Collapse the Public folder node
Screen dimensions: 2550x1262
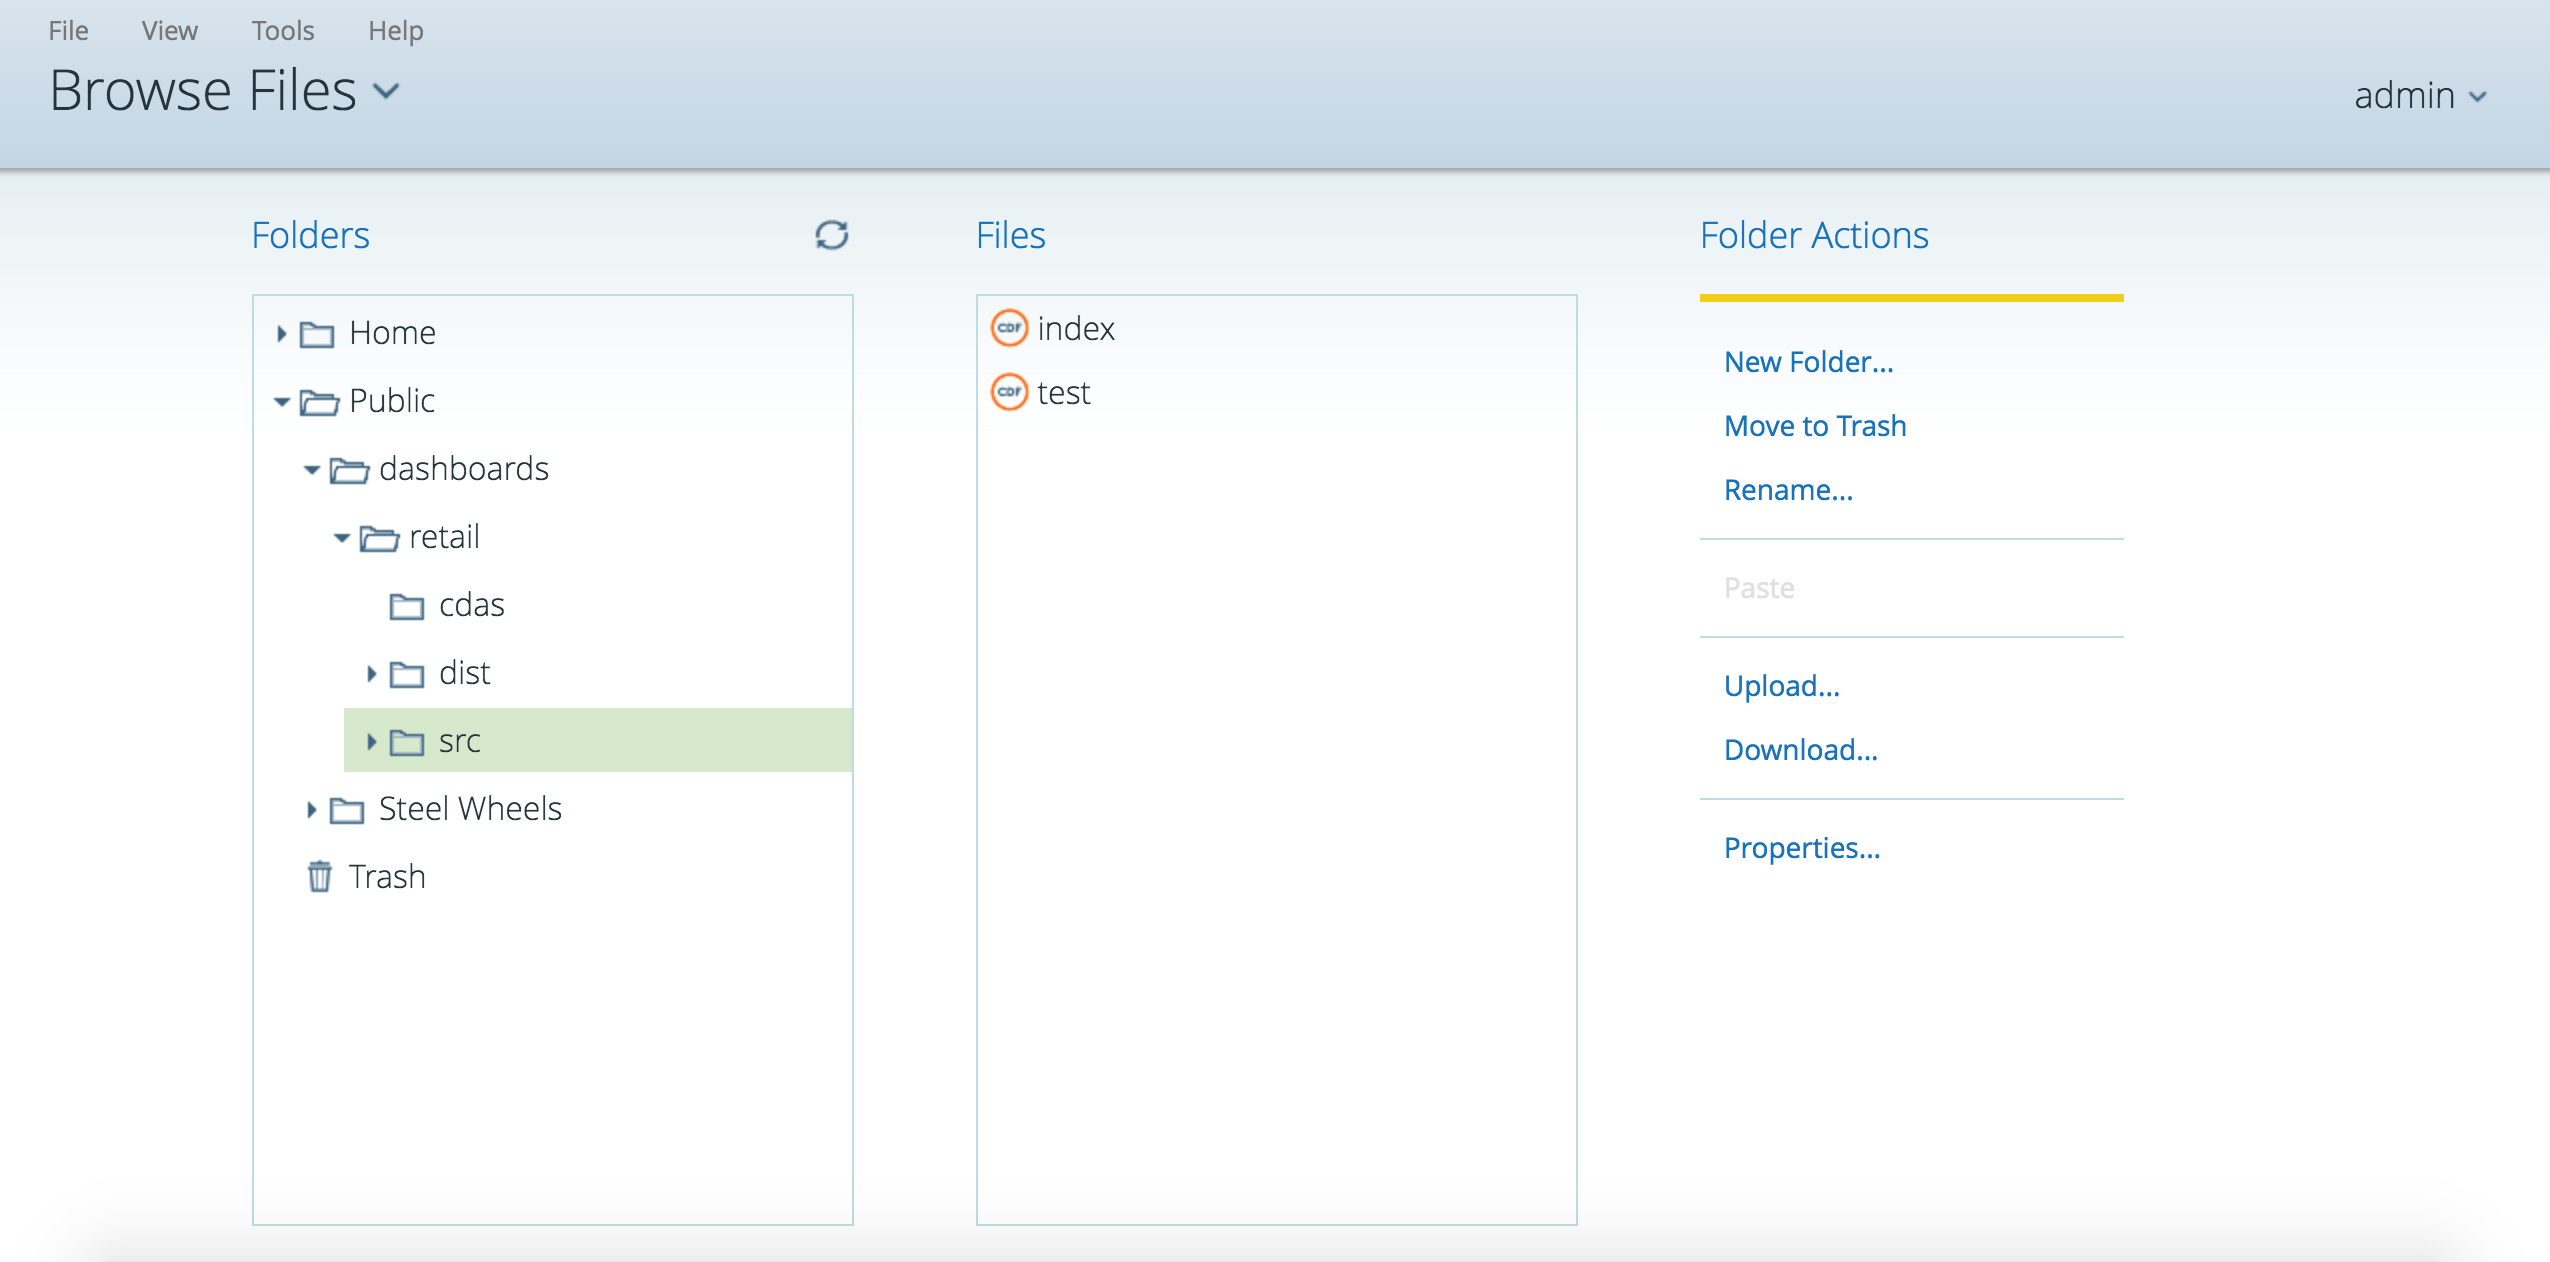click(x=282, y=401)
